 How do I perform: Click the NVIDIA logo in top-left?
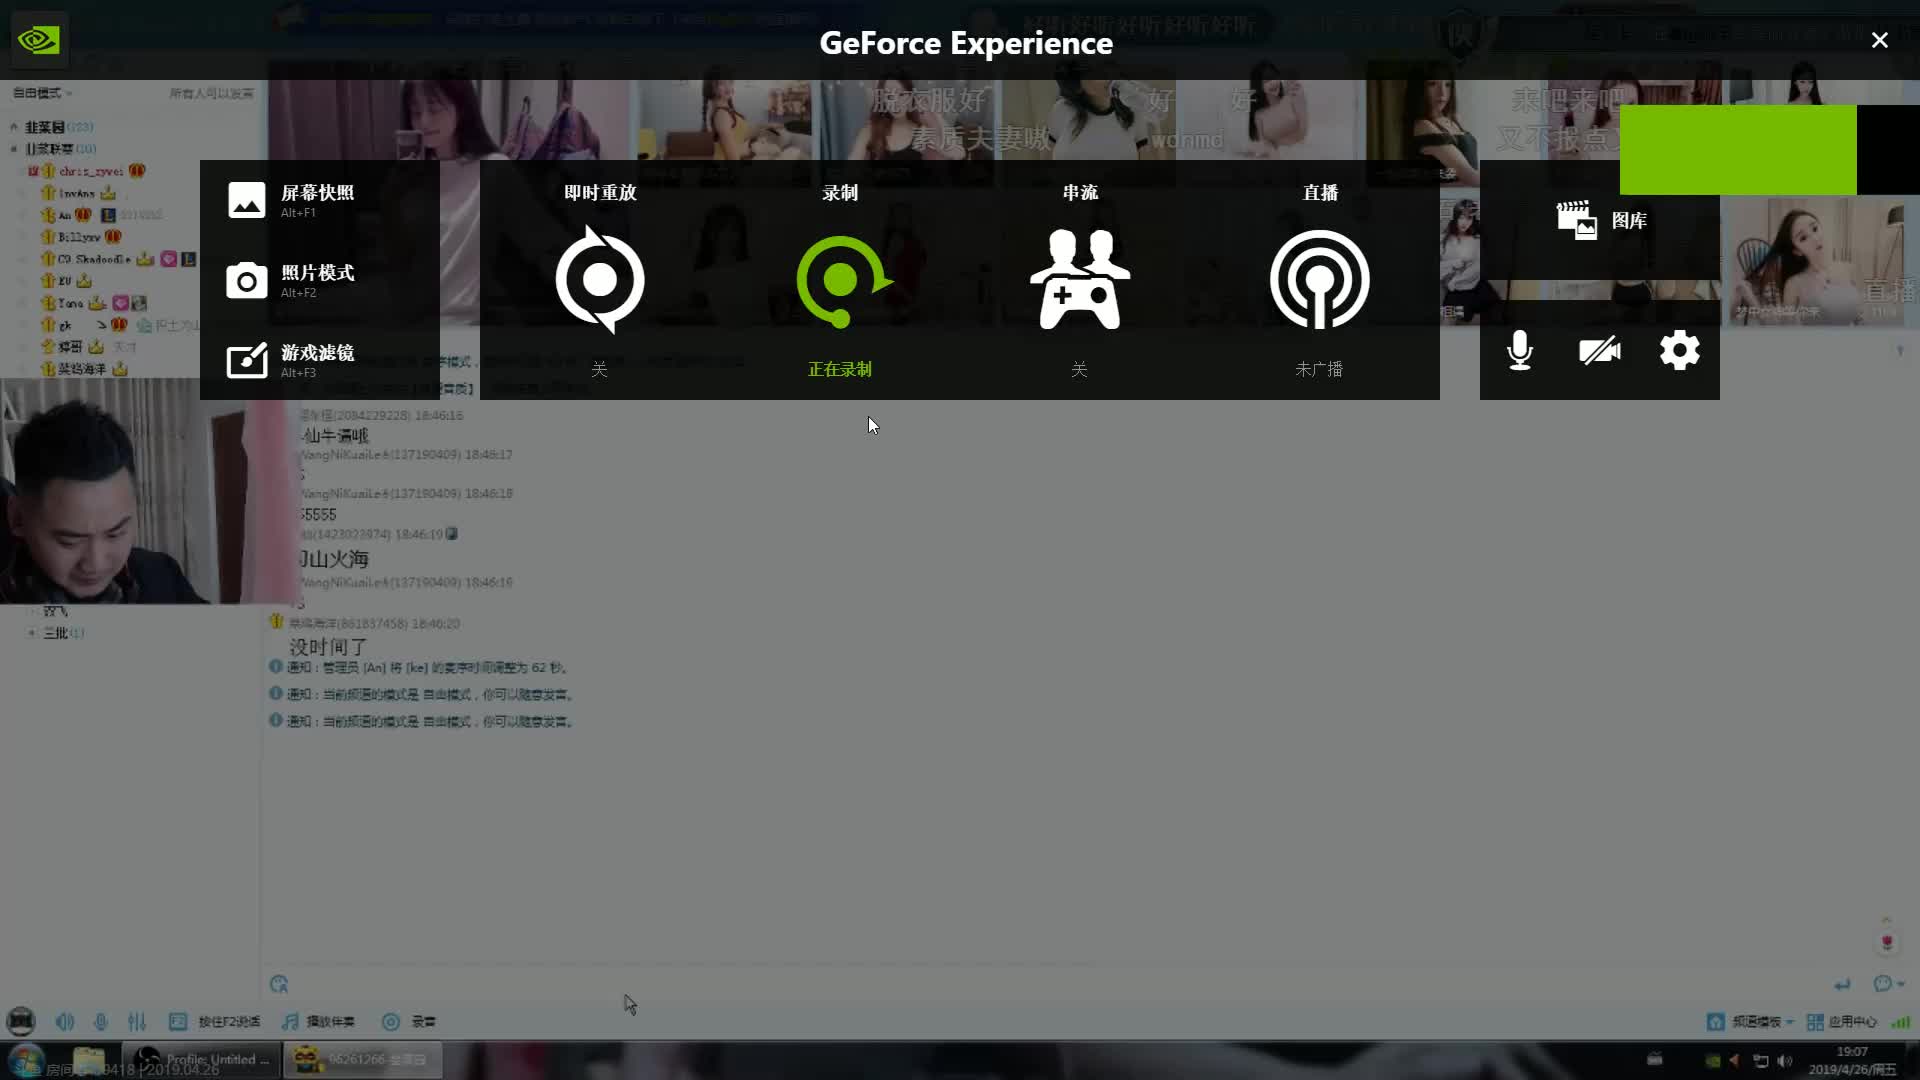pos(39,40)
